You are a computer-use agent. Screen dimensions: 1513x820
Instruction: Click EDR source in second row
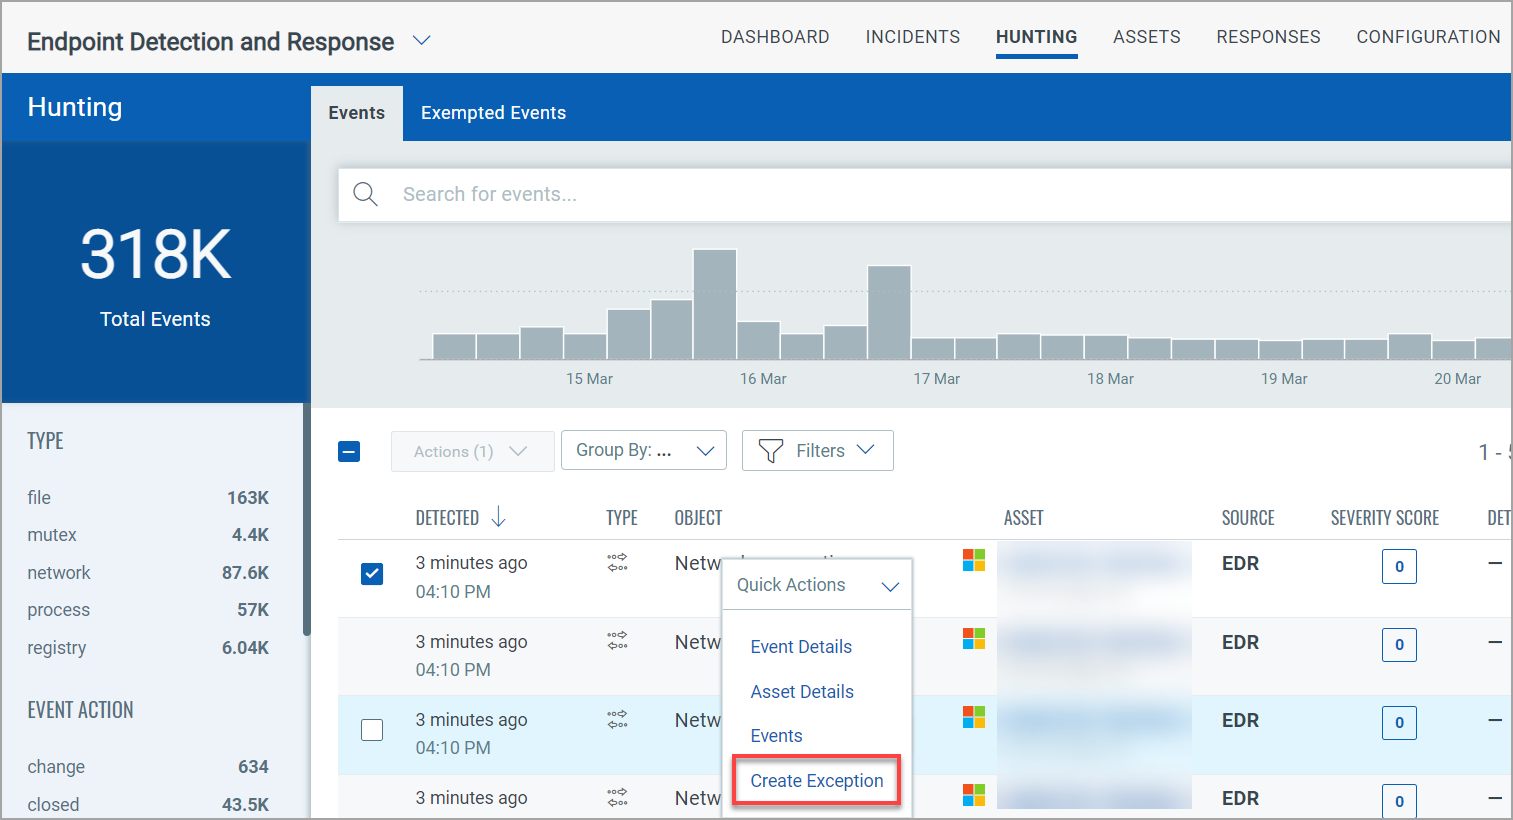(1240, 642)
